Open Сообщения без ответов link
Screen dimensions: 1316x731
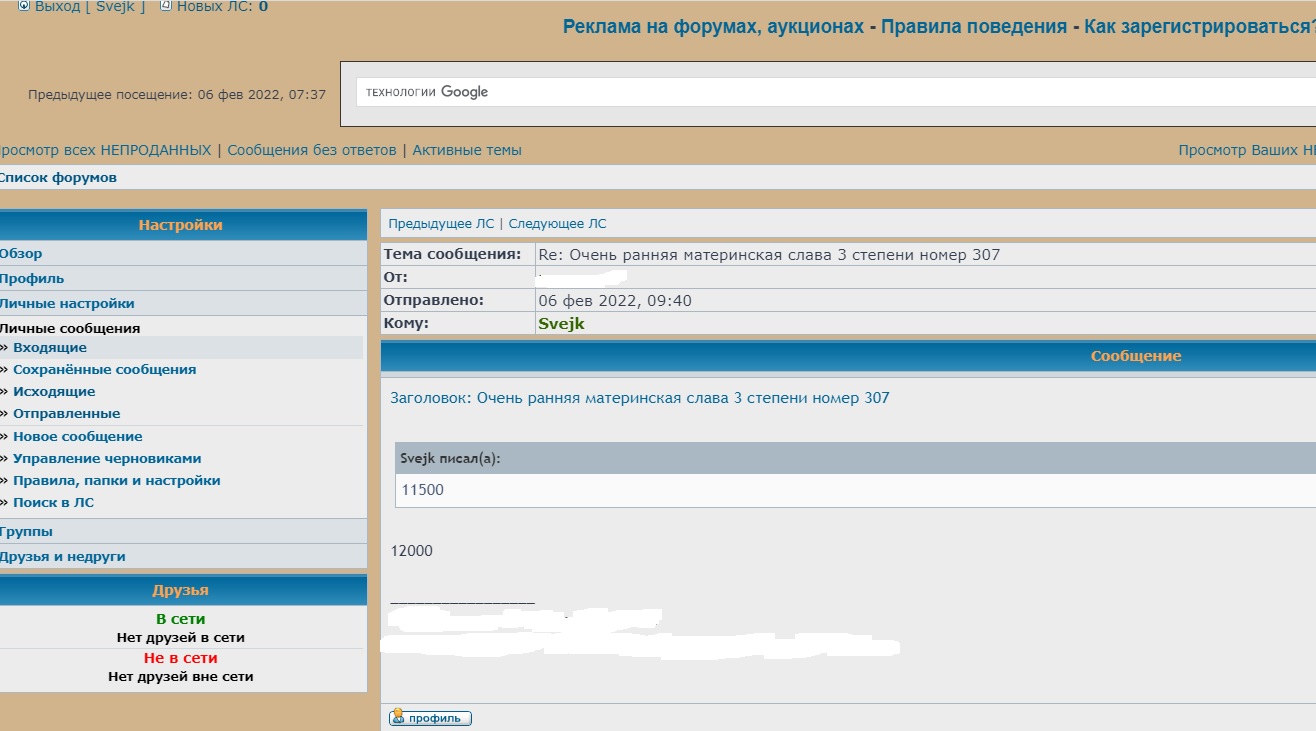tap(311, 150)
